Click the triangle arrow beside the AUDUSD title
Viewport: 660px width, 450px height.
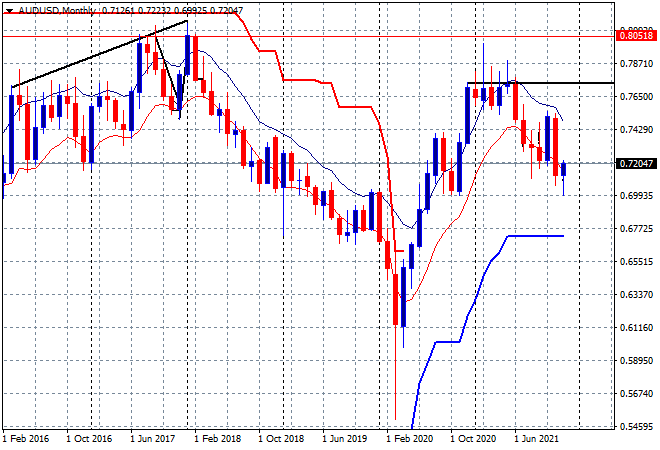pos(10,10)
